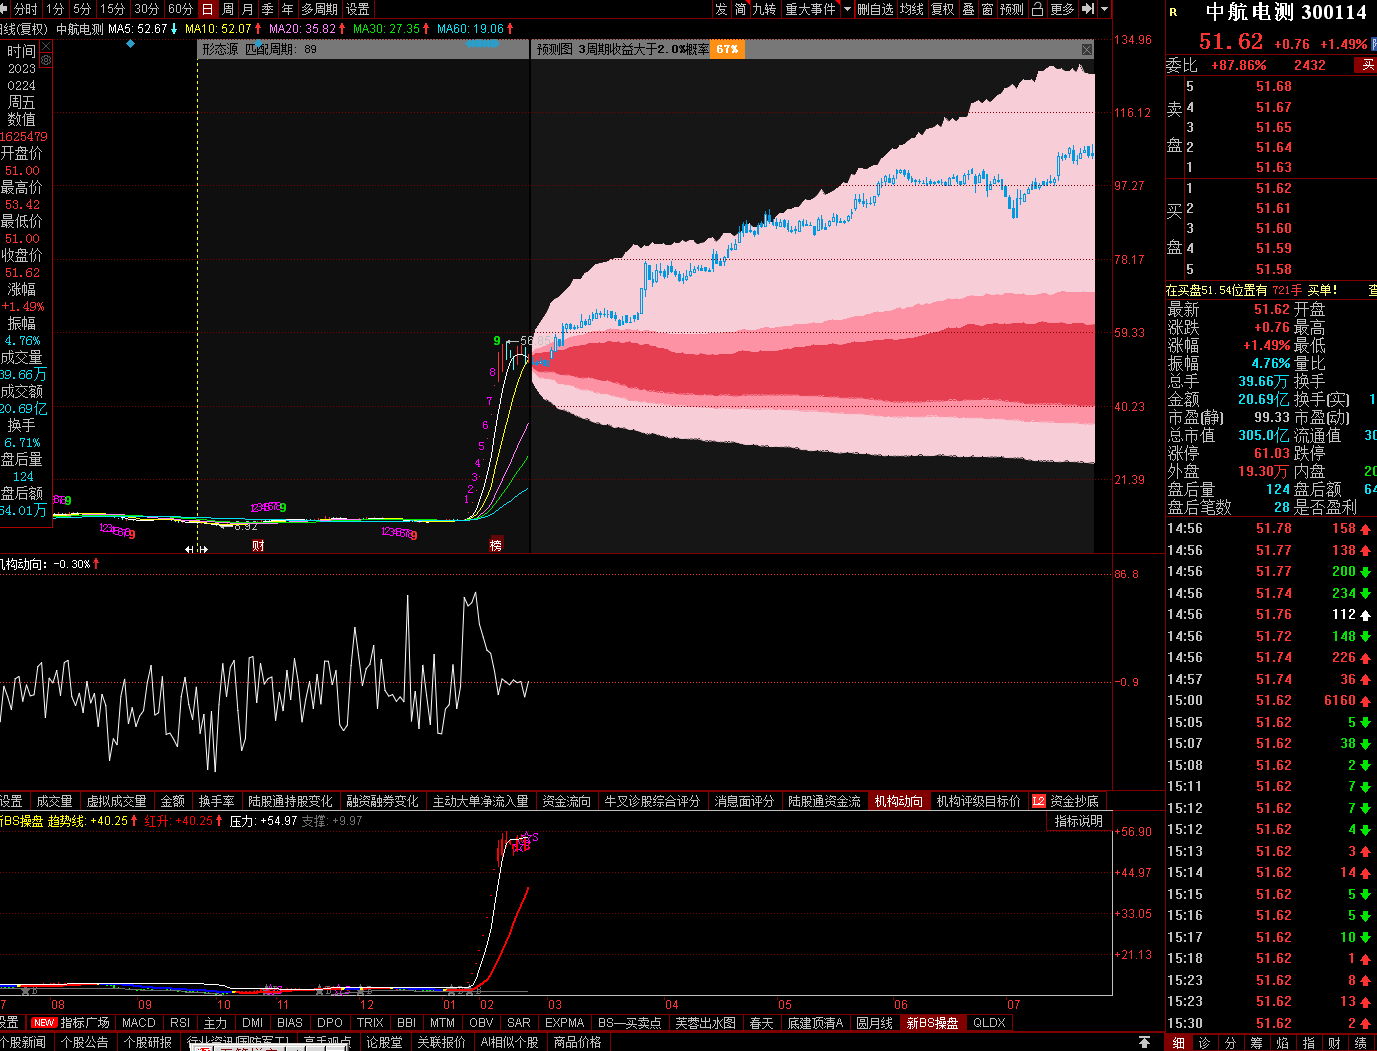Viewport: 1377px width, 1051px height.
Task: Click the scroll-to-top arrow icon at bottom right
Action: (1144, 1042)
